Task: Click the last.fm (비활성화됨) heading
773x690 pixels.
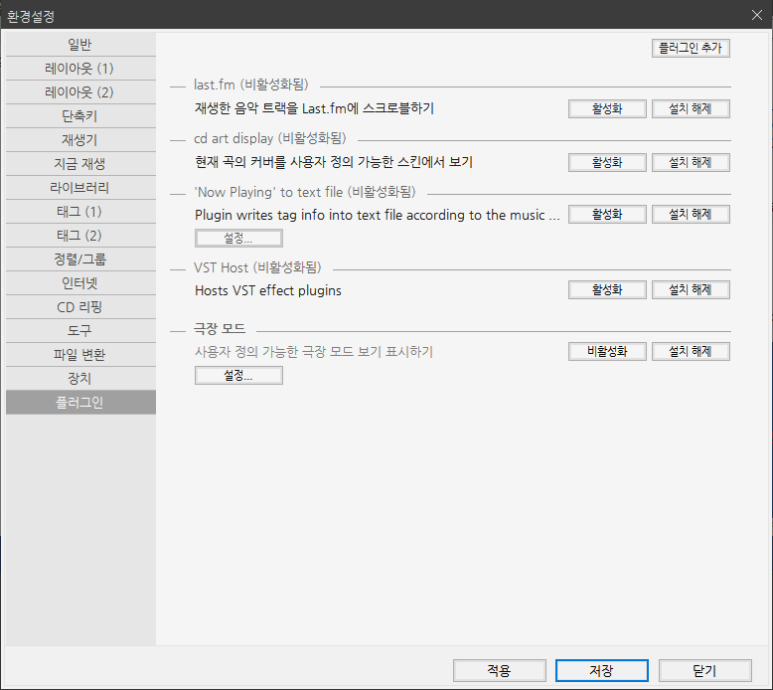Action: pyautogui.click(x=251, y=85)
